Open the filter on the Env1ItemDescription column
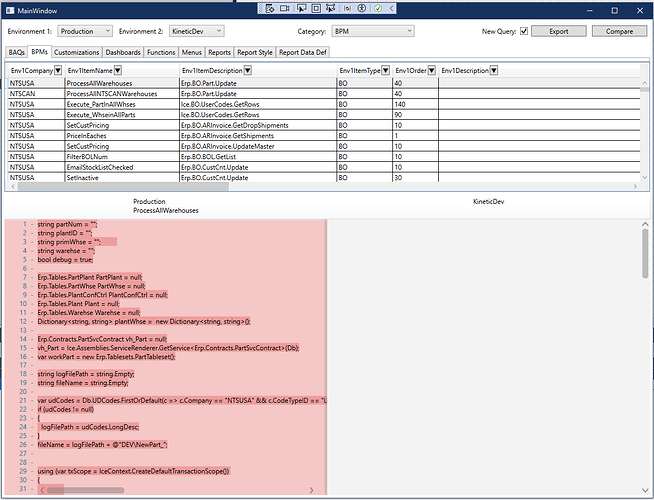 [x=247, y=70]
